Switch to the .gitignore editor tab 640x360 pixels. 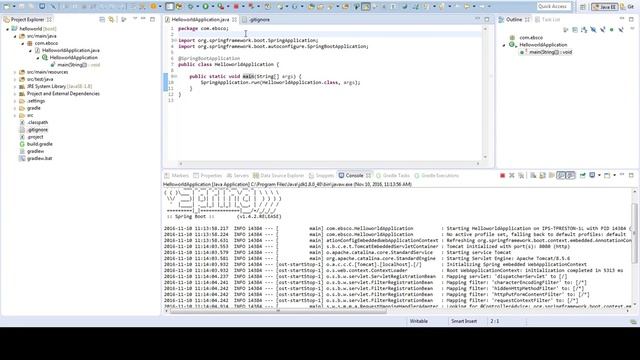point(259,20)
